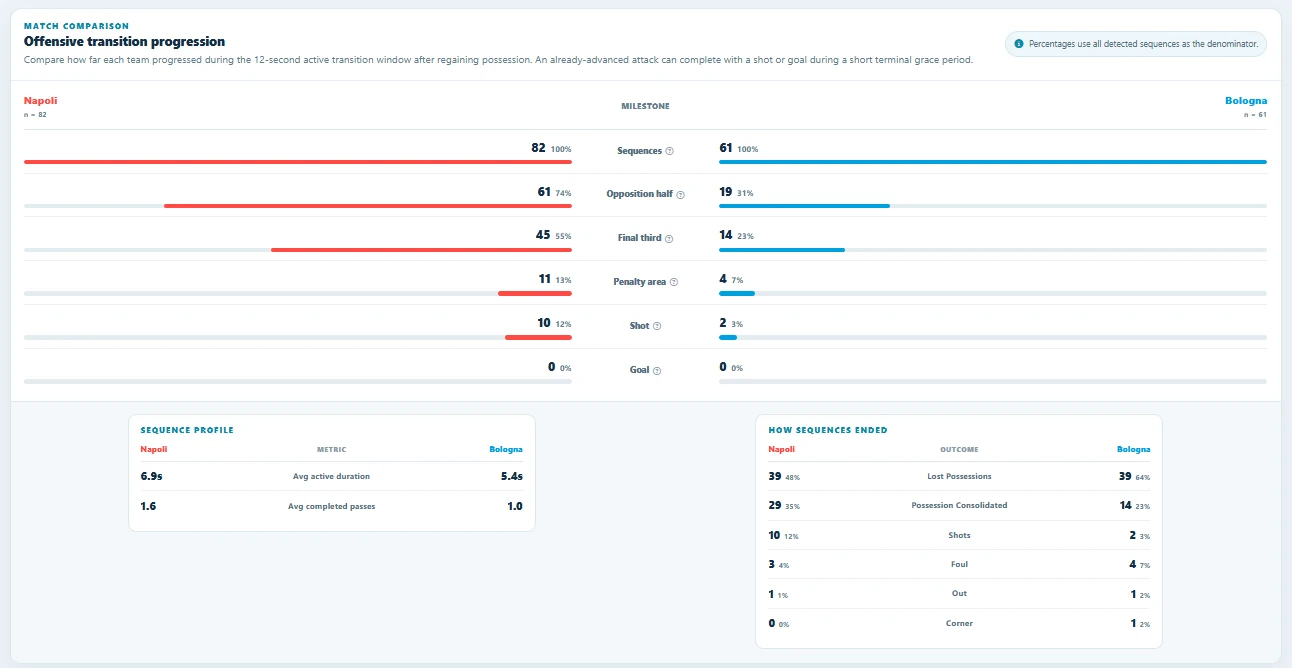Click the "Penalty area" milestone label
Screen dimensions: 1292x668
(640, 282)
